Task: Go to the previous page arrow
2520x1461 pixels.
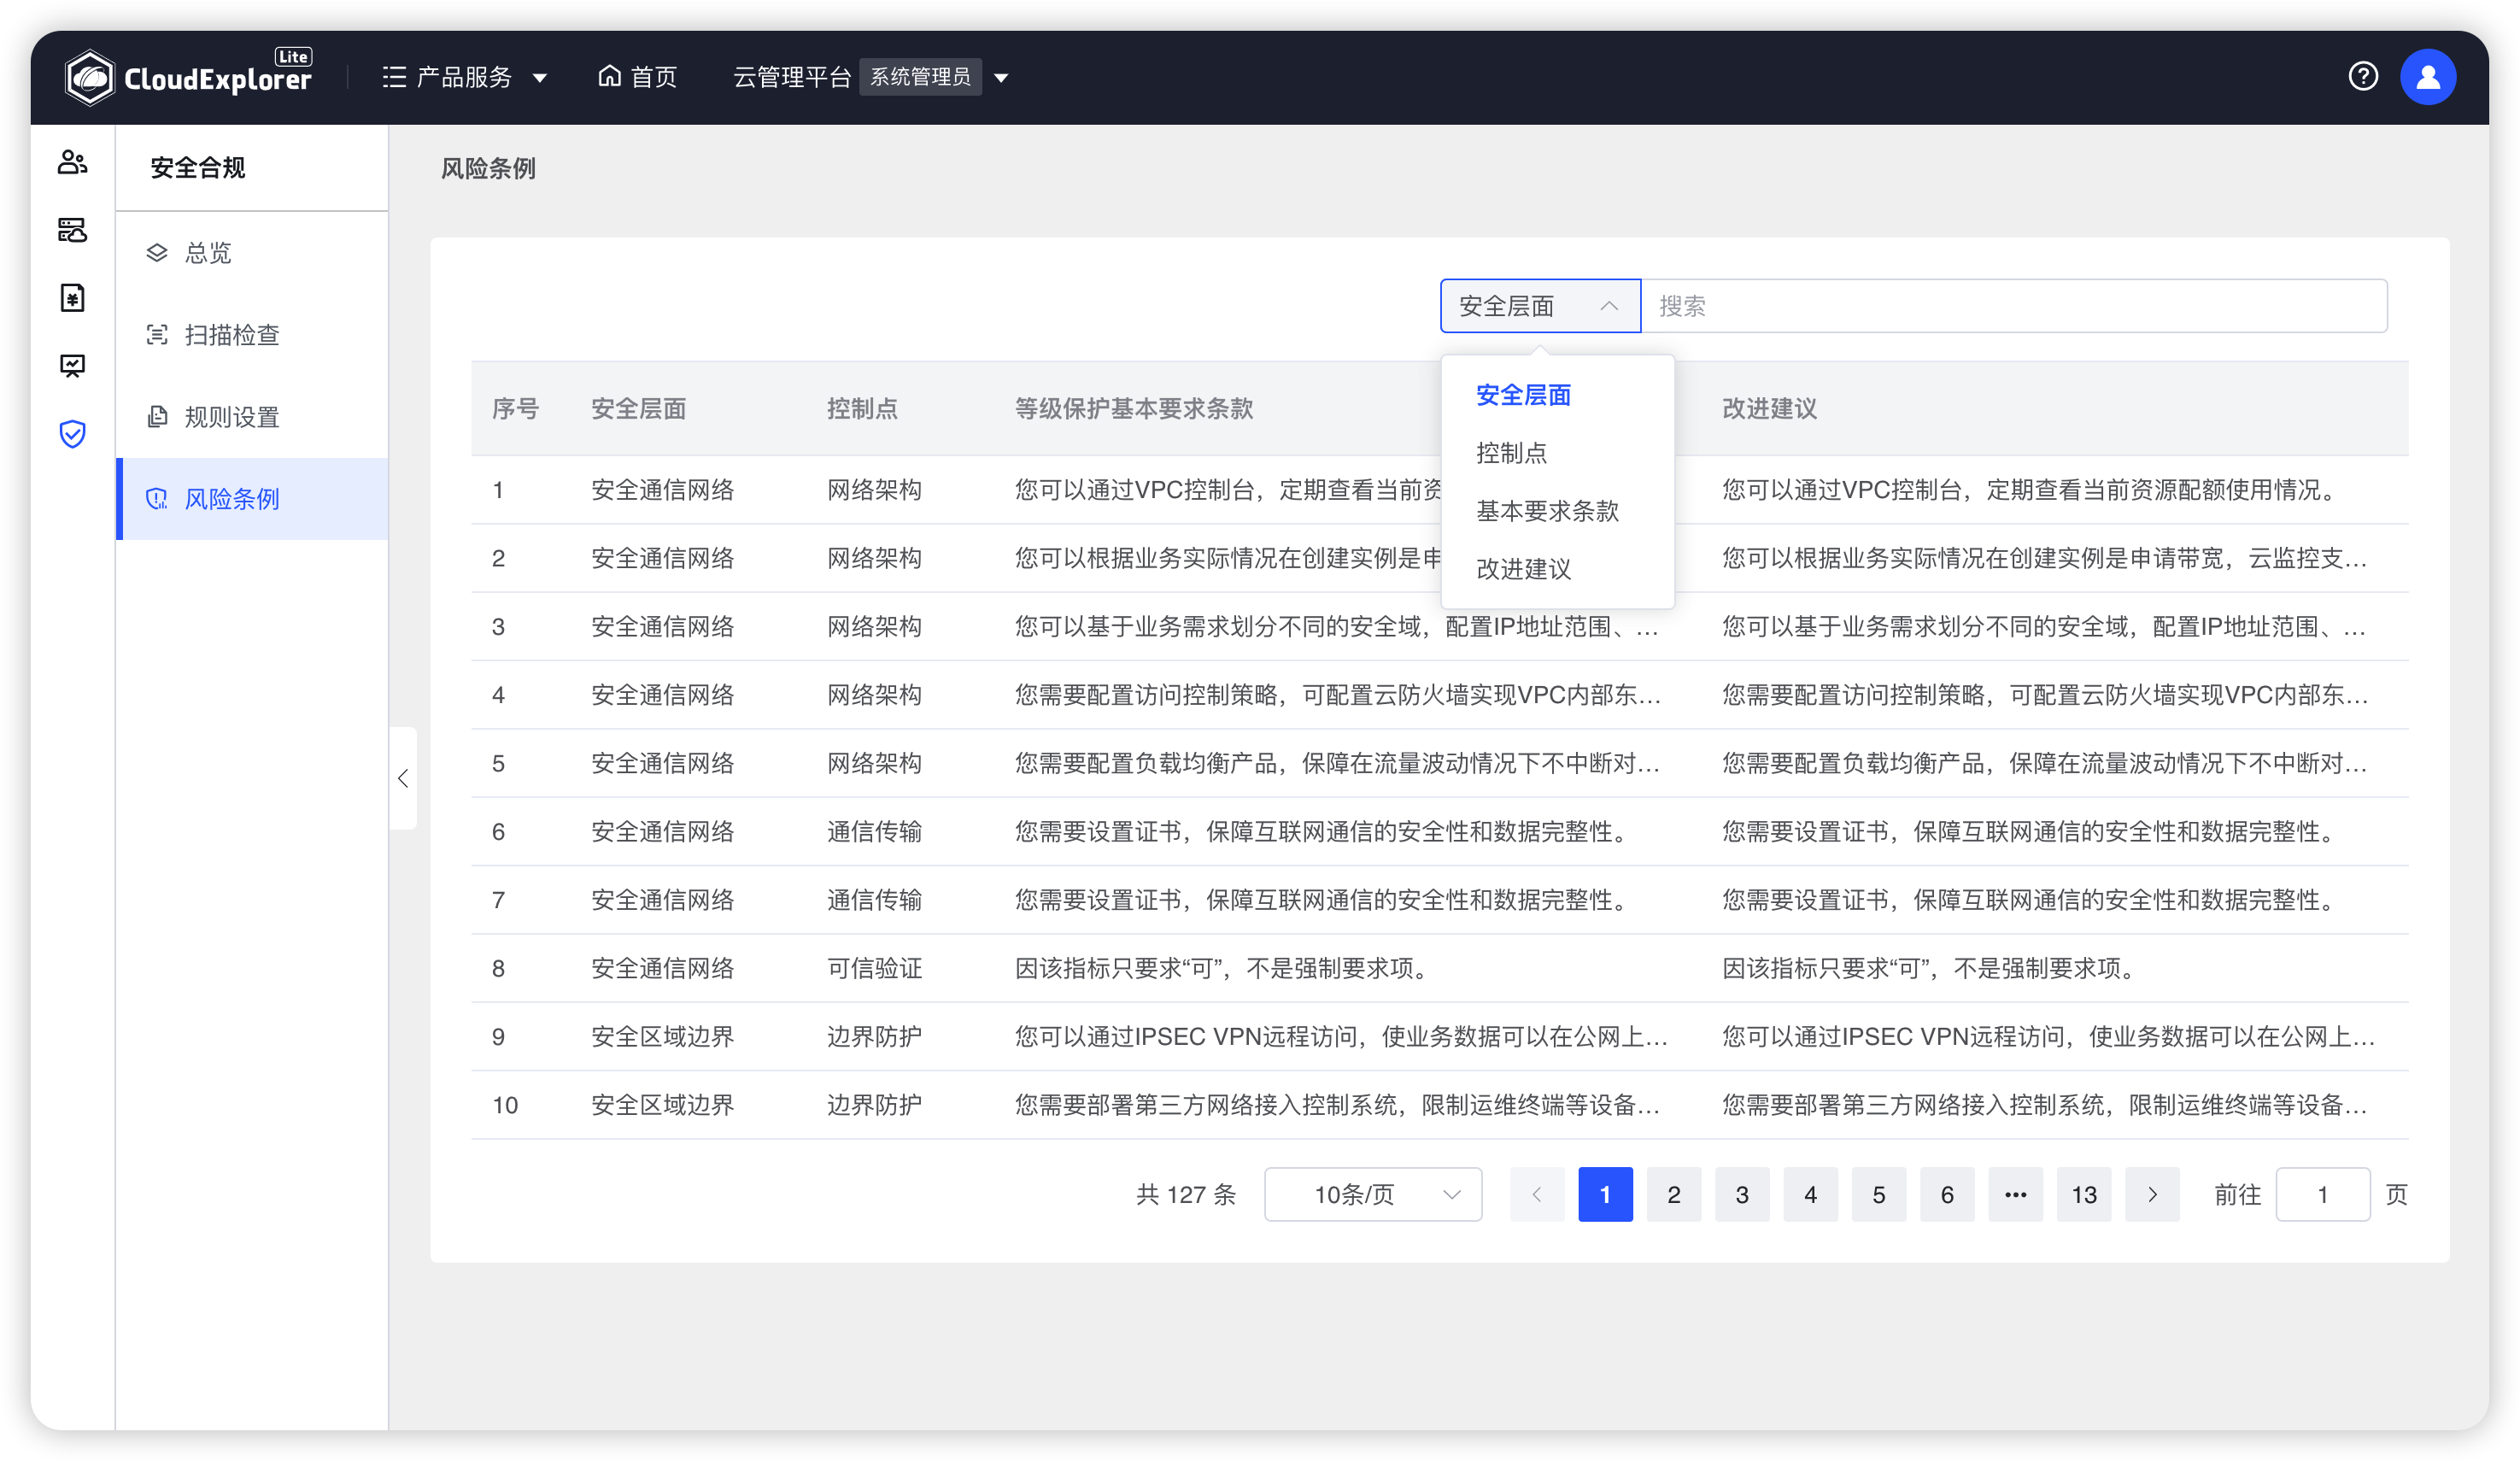Action: pyautogui.click(x=1537, y=1194)
